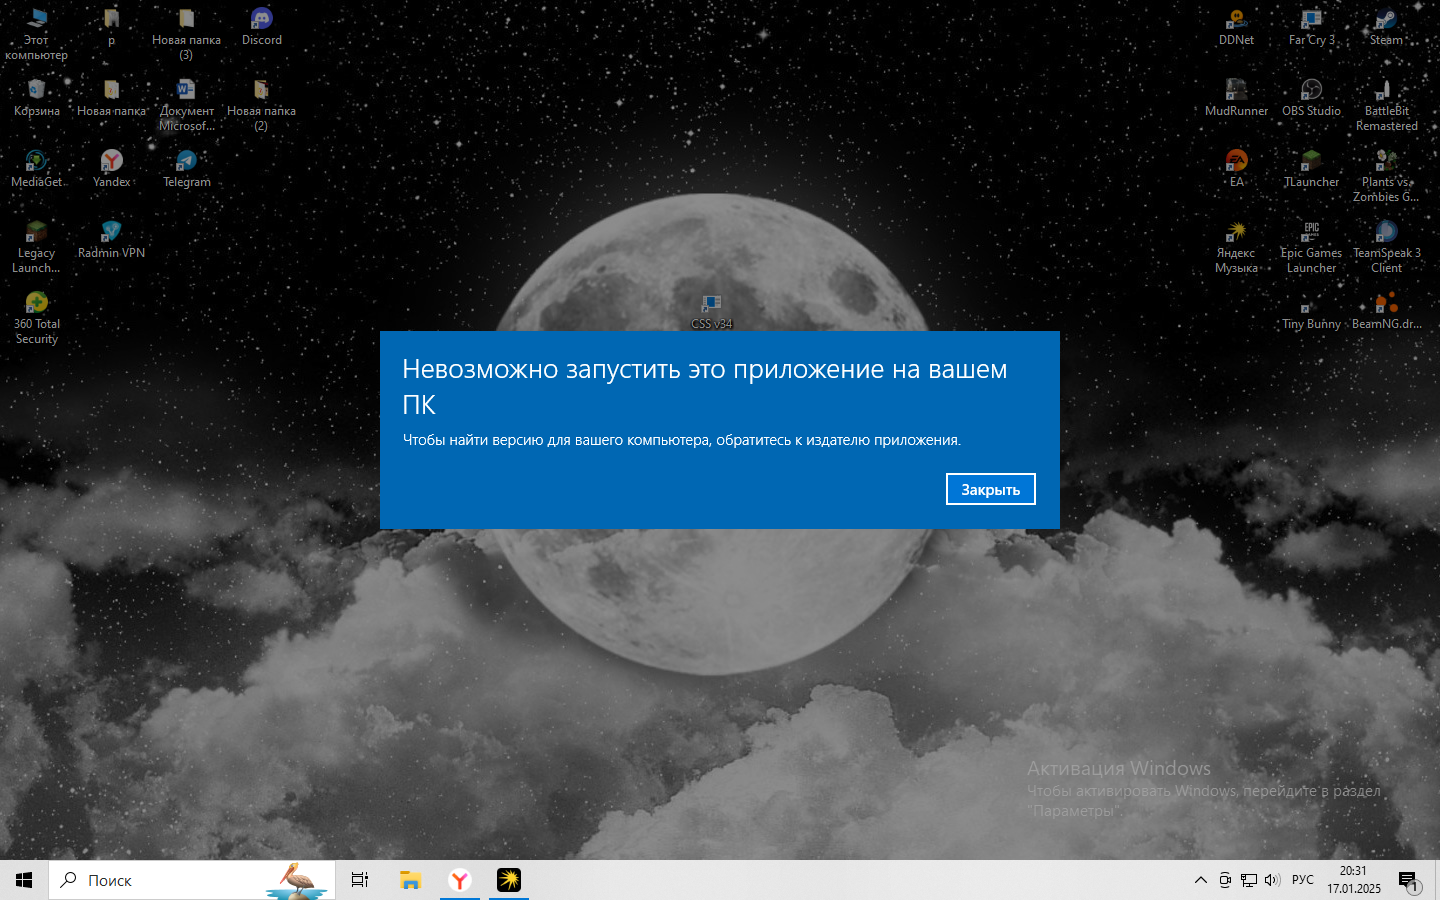Image resolution: width=1440 pixels, height=900 pixels.
Task: Select the Telegram desktop shortcut
Action: point(187,163)
